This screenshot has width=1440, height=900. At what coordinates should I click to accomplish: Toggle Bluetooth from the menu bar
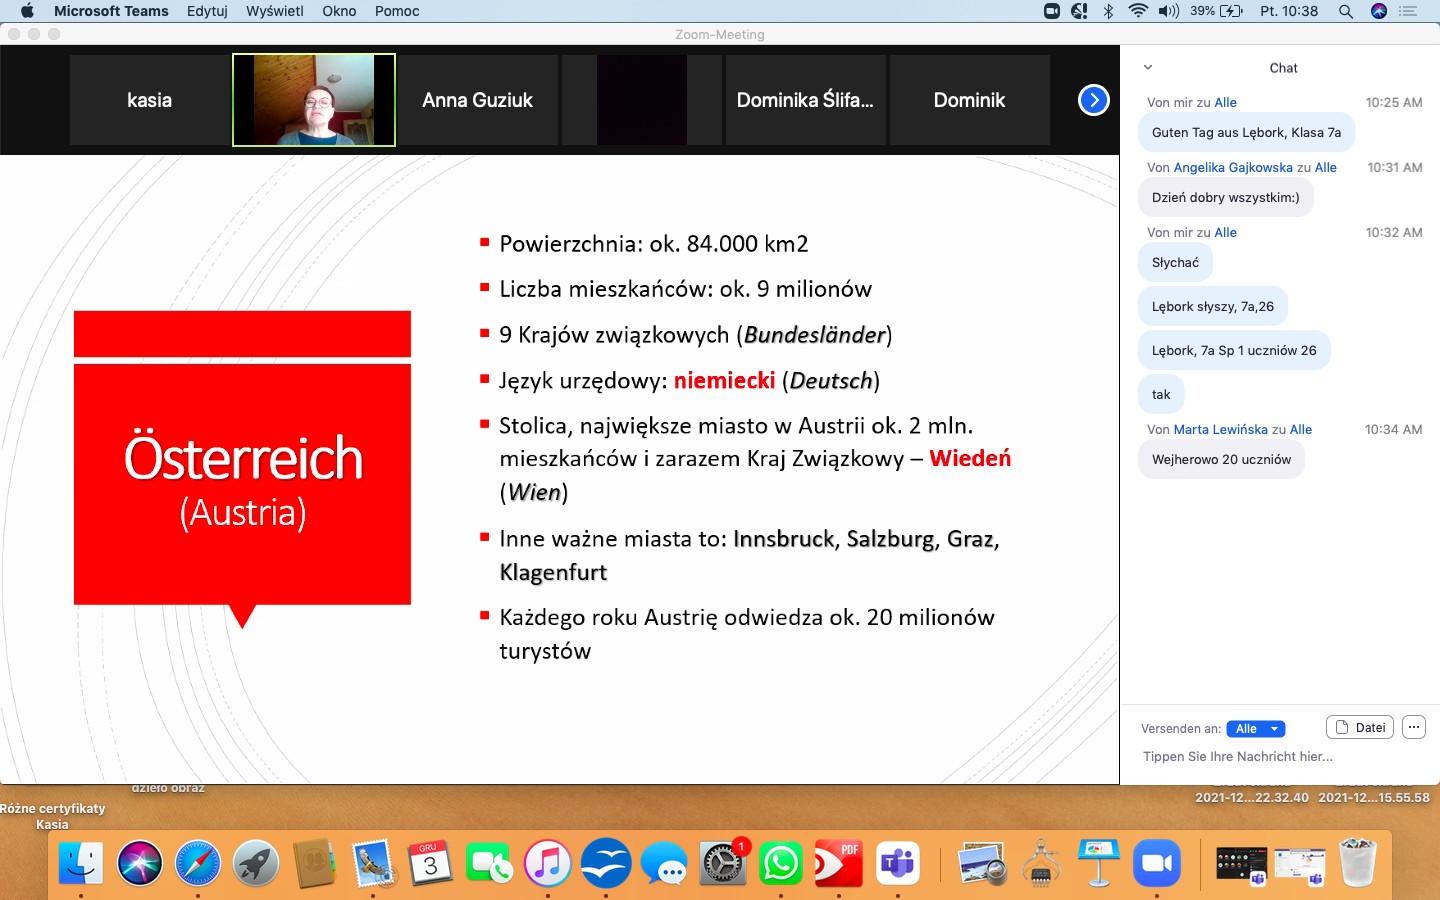click(1108, 11)
